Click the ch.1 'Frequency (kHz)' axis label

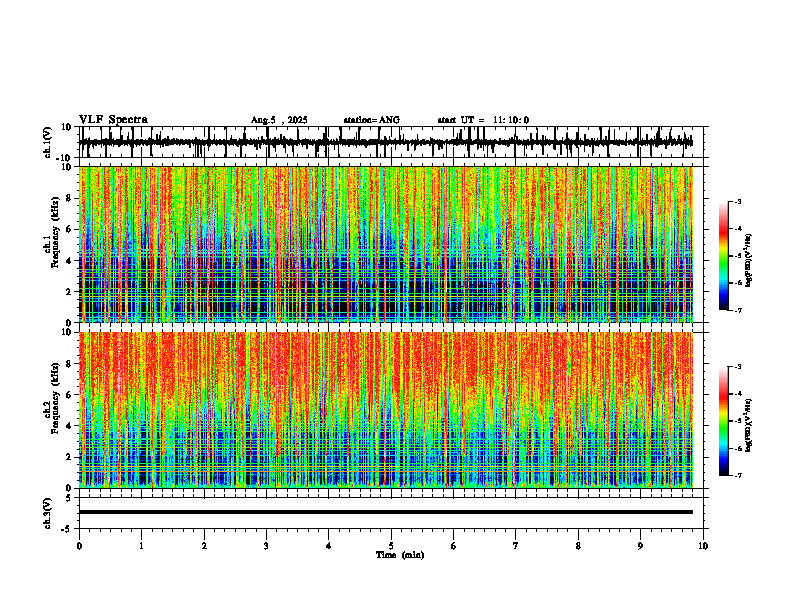55,232
